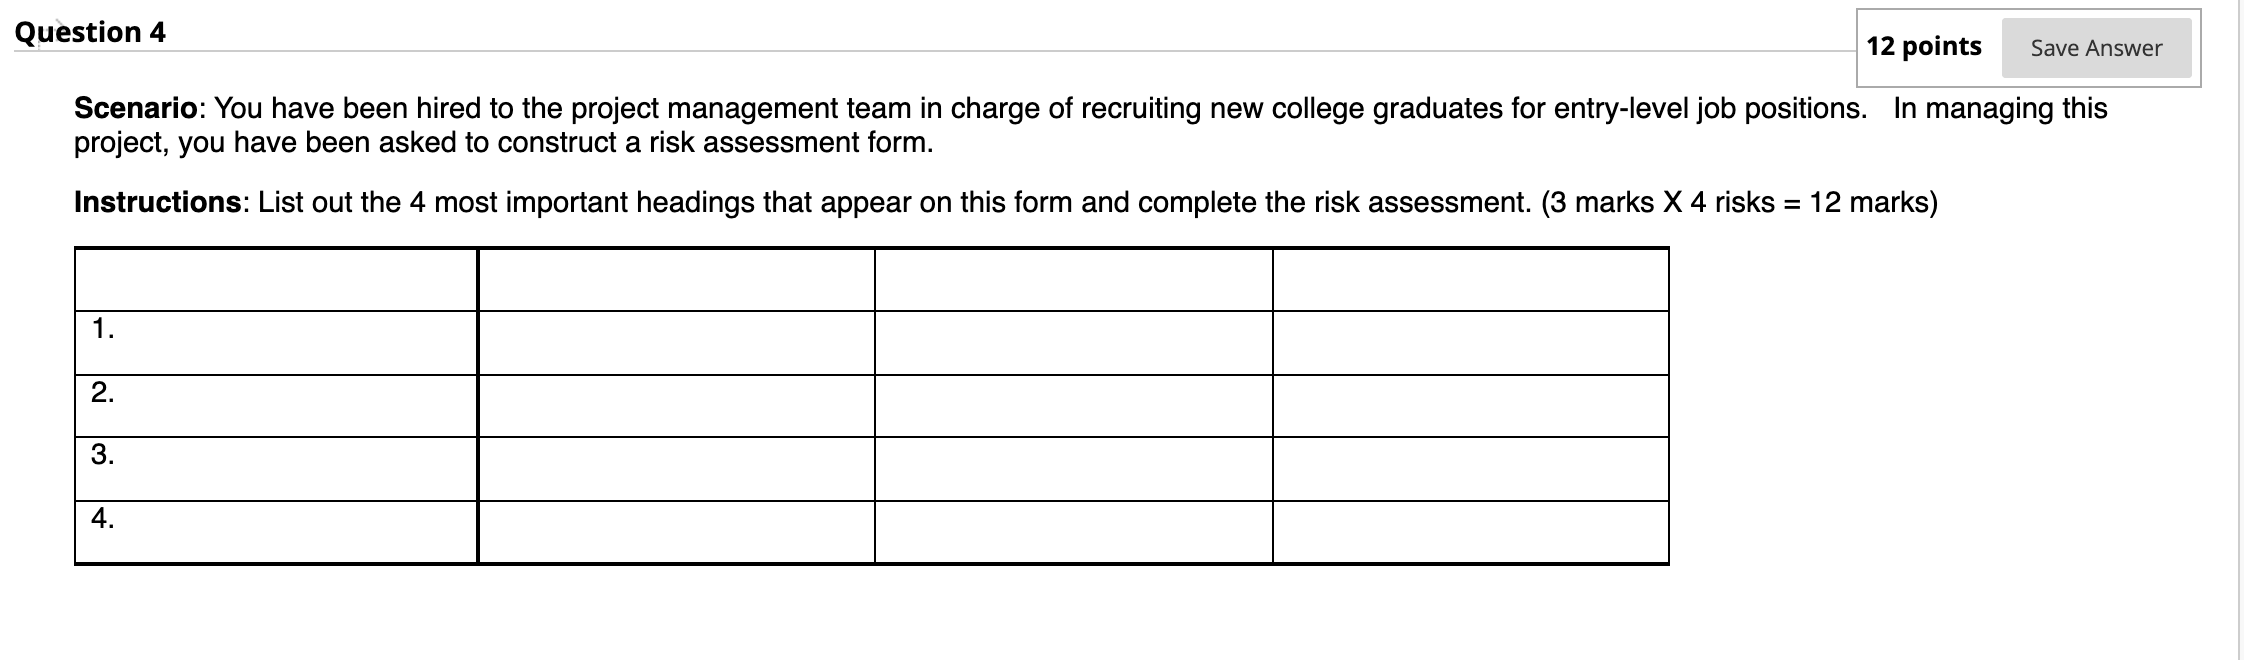2244x660 pixels.
Task: Click the Save Answer button
Action: click(x=2096, y=48)
